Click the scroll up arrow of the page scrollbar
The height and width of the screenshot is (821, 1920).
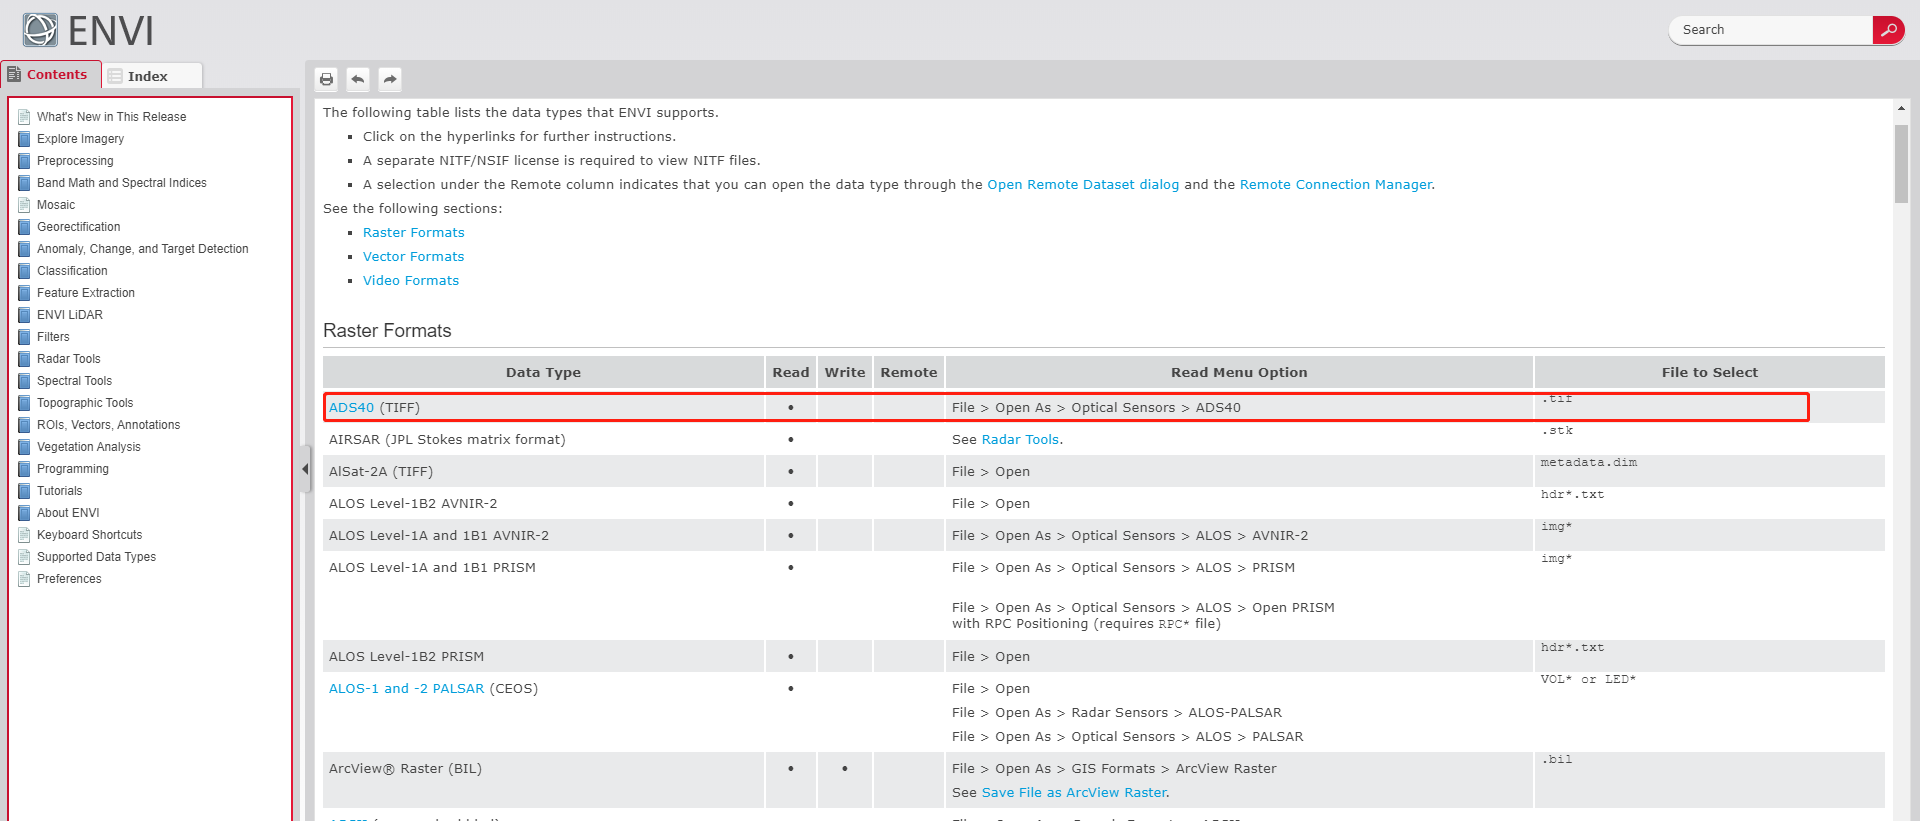coord(1901,108)
